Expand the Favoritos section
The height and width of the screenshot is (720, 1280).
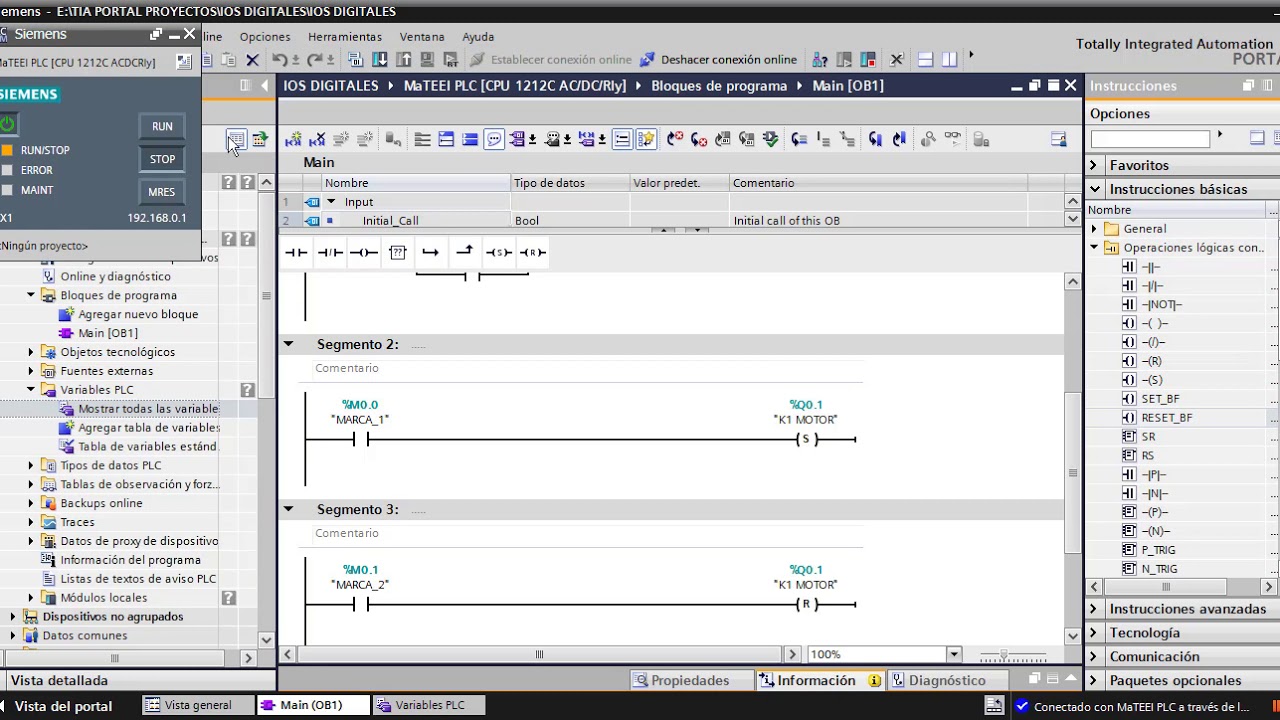click(x=1094, y=165)
